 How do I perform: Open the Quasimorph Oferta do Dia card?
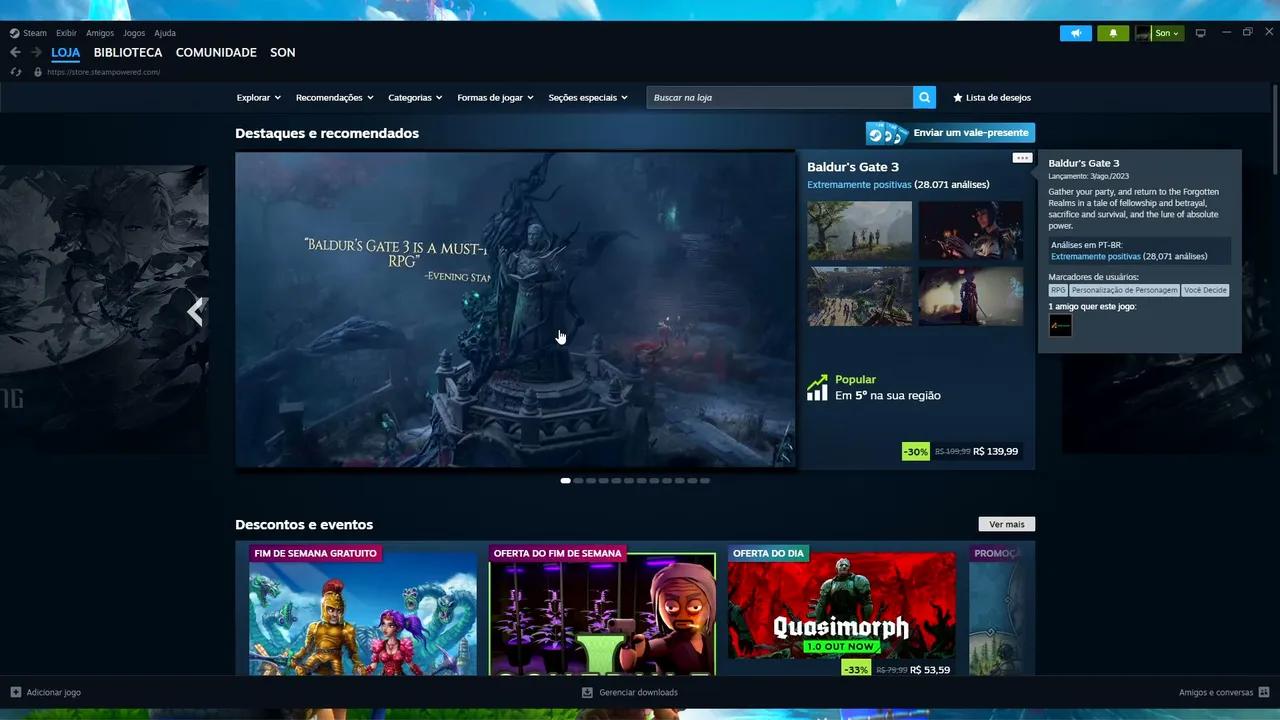click(x=841, y=610)
